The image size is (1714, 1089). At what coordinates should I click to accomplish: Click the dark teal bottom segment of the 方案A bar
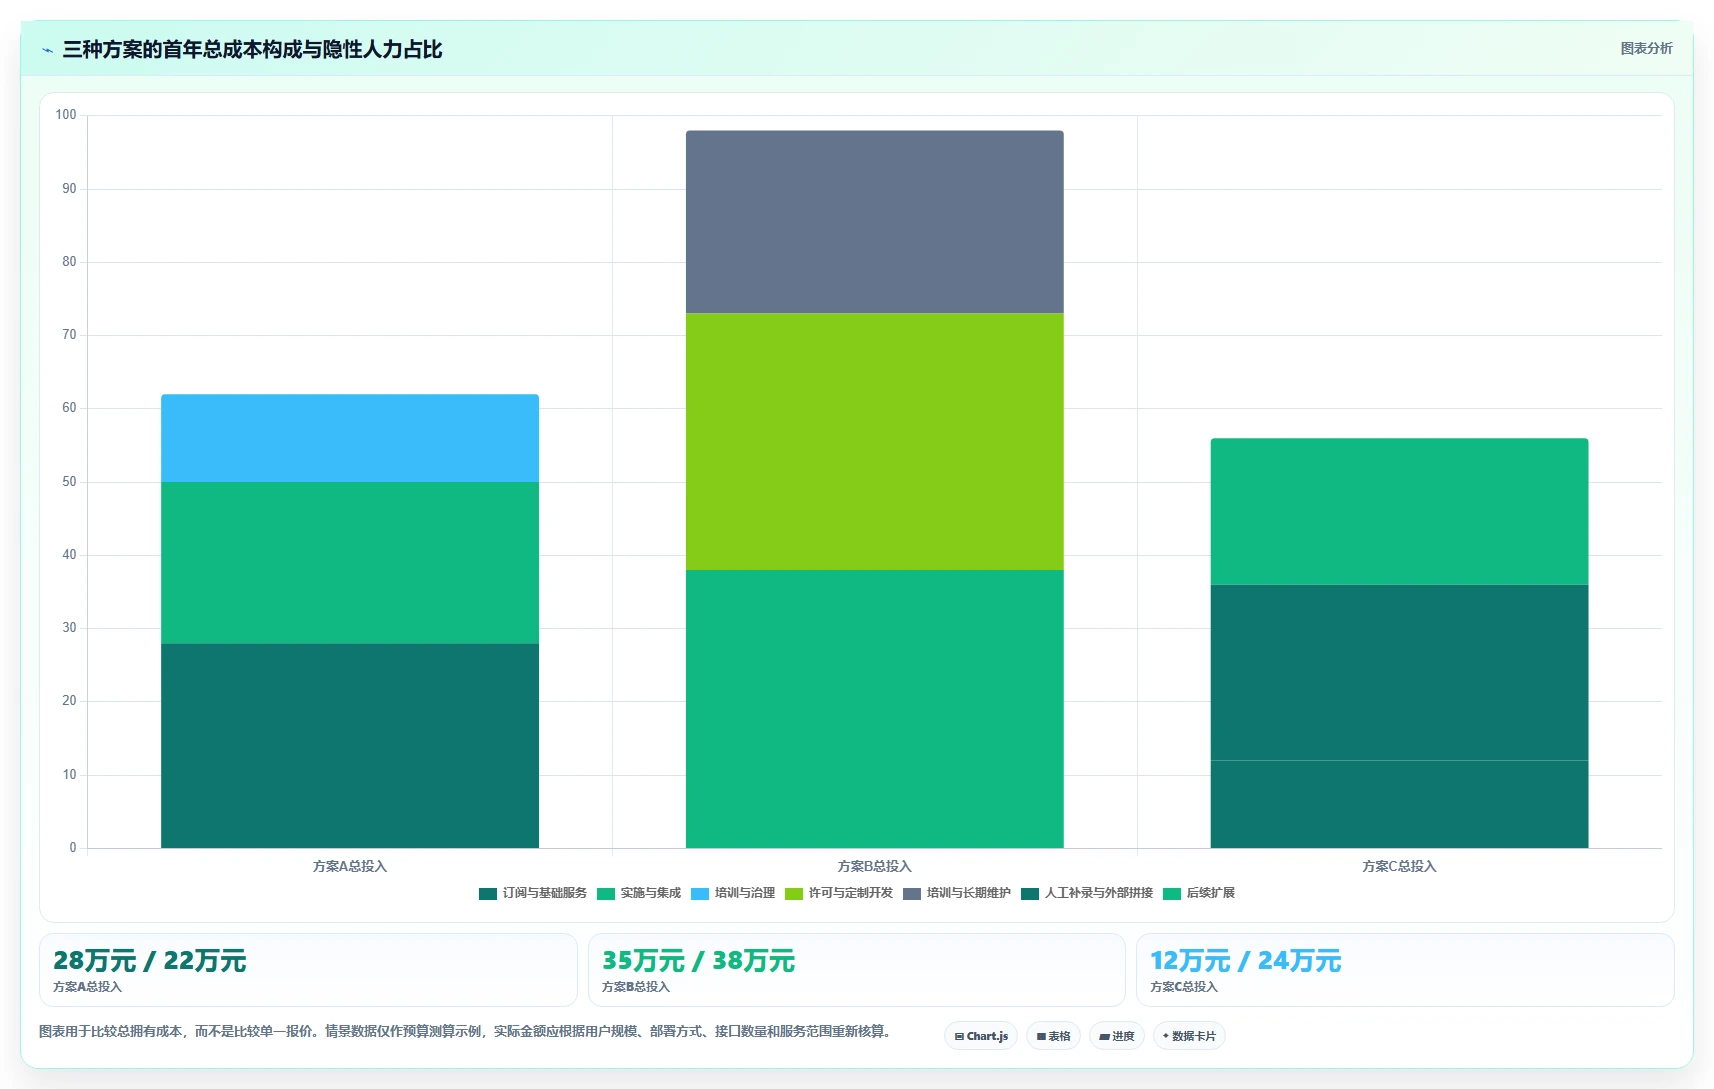350,746
